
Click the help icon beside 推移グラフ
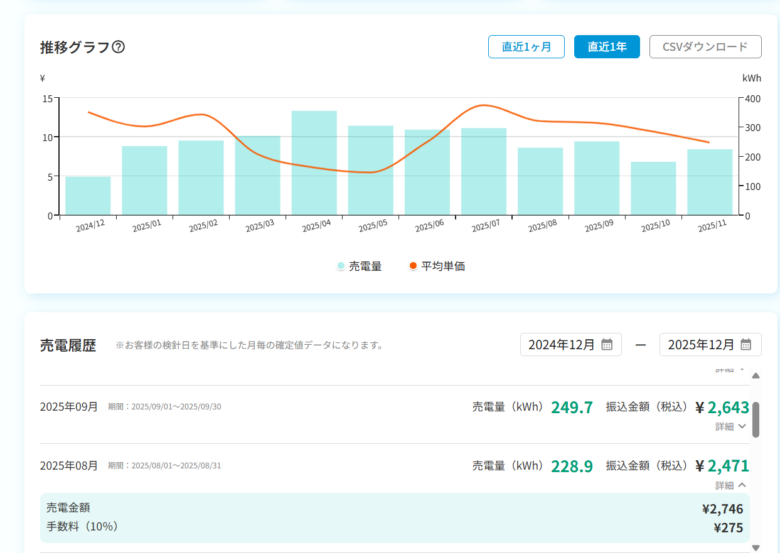(119, 47)
